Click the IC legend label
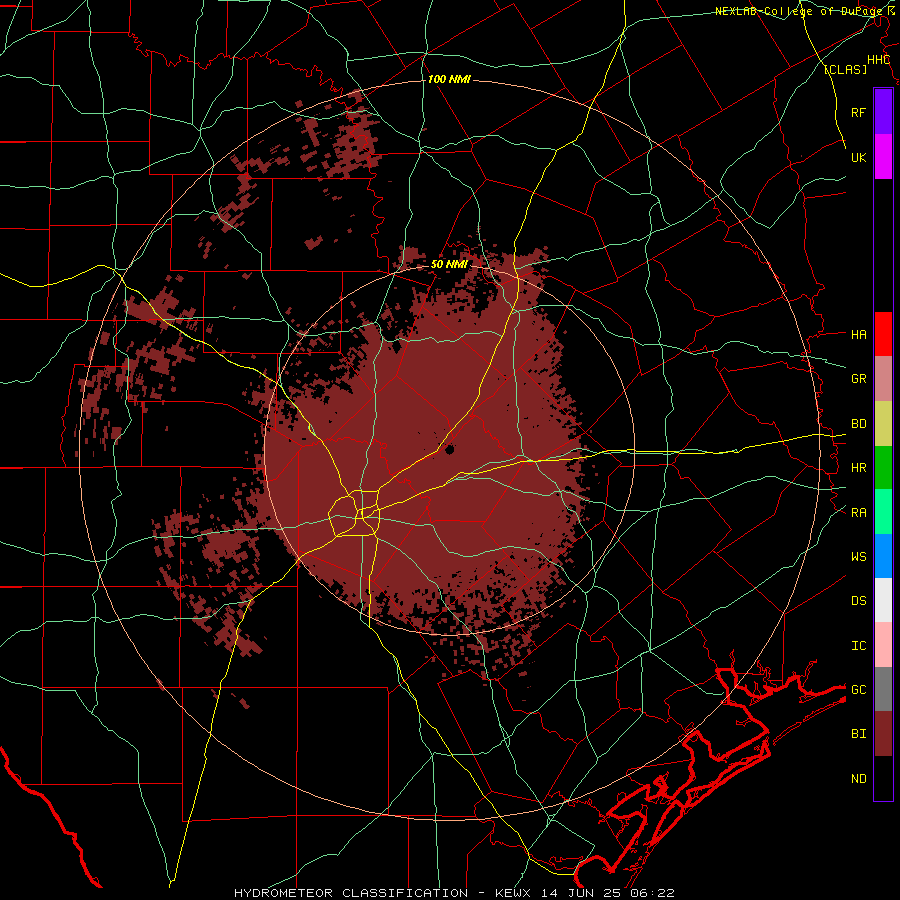 [858, 646]
